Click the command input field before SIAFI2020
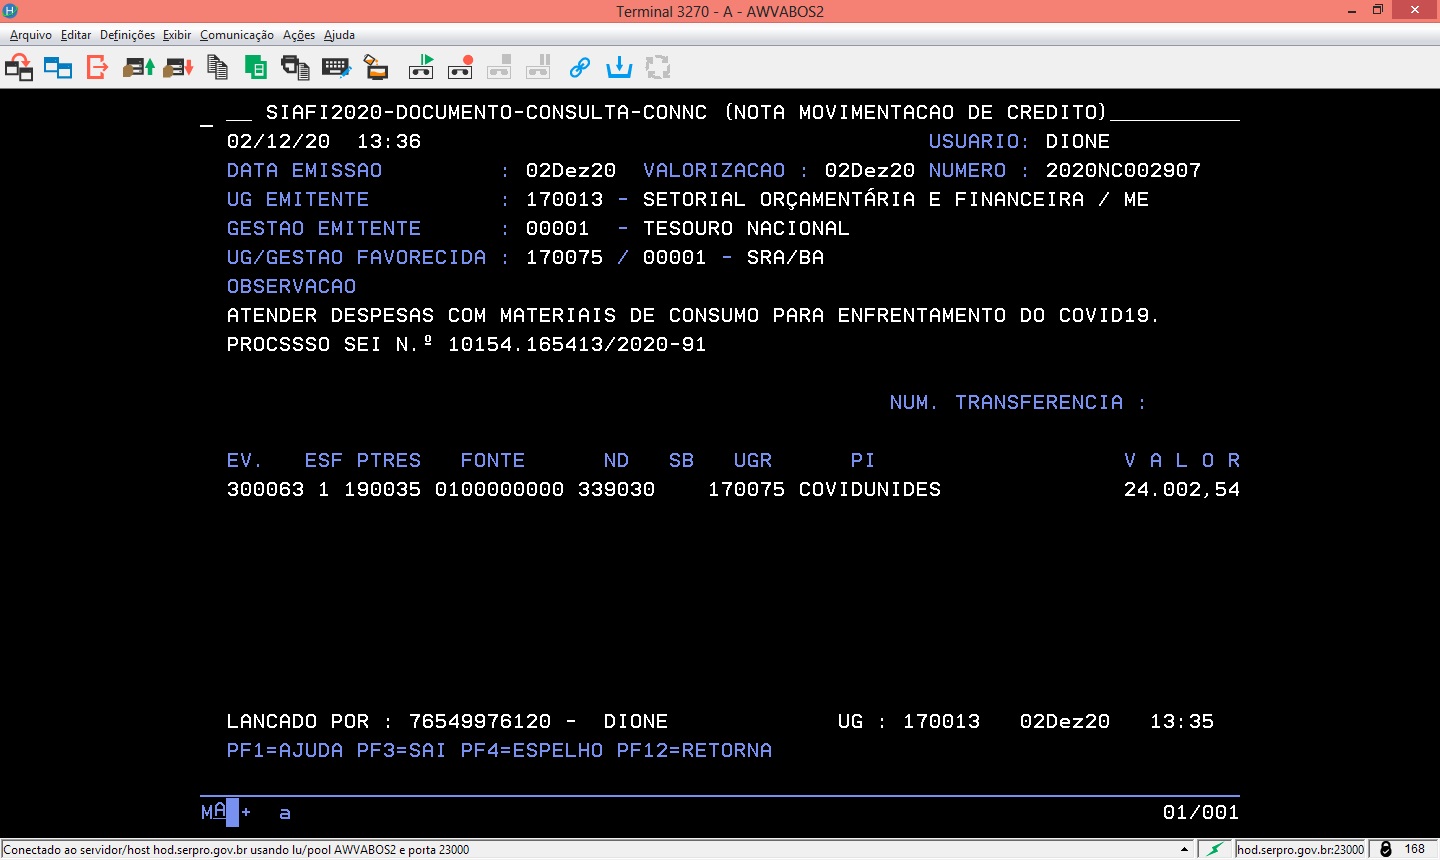Viewport: 1440px width, 860px height. point(239,114)
